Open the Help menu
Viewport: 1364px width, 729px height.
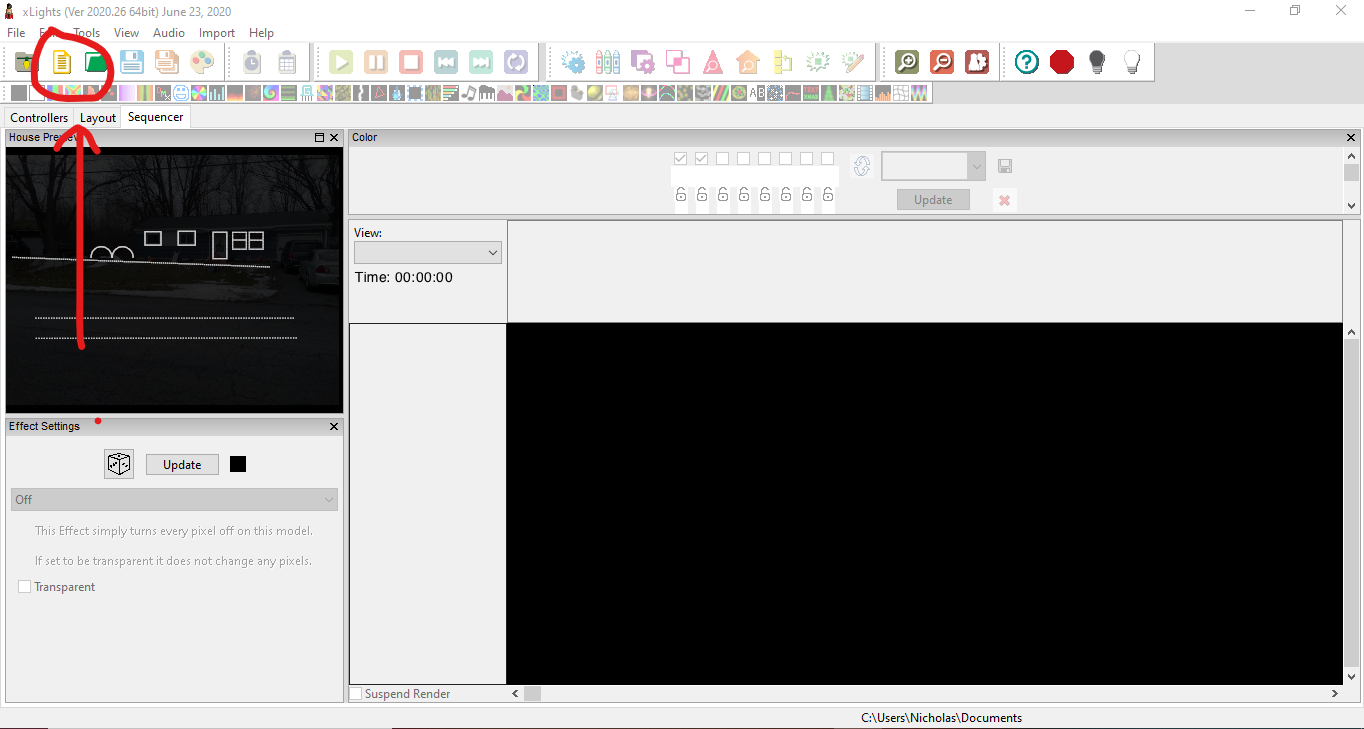261,33
